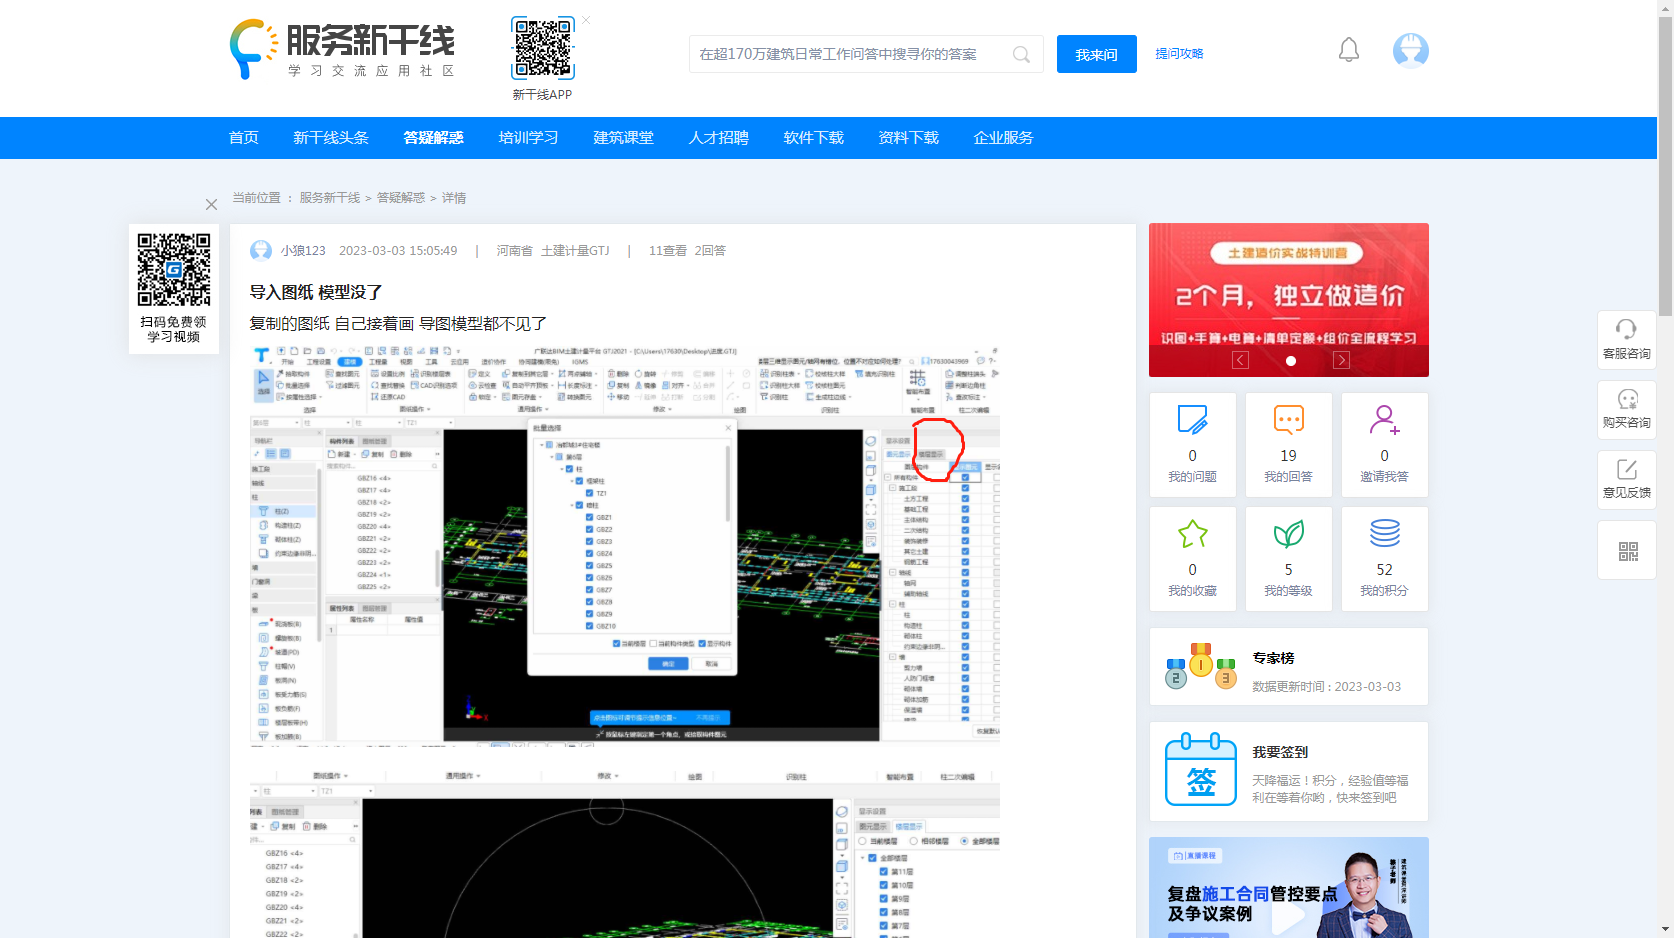Viewport: 1674px width, 938px height.
Task: Open 我的回答 chat icon card
Action: point(1288,419)
